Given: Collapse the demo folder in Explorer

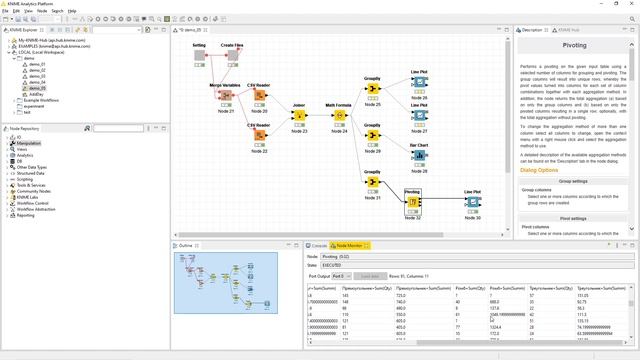Looking at the screenshot, I should (x=14, y=58).
